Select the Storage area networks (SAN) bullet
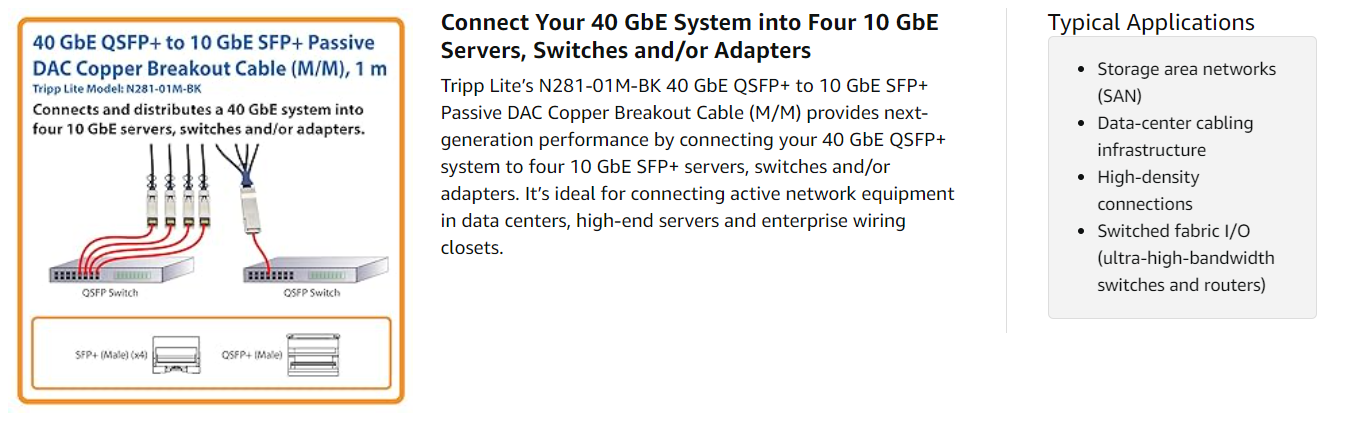The width and height of the screenshot is (1360, 442). tap(1186, 83)
